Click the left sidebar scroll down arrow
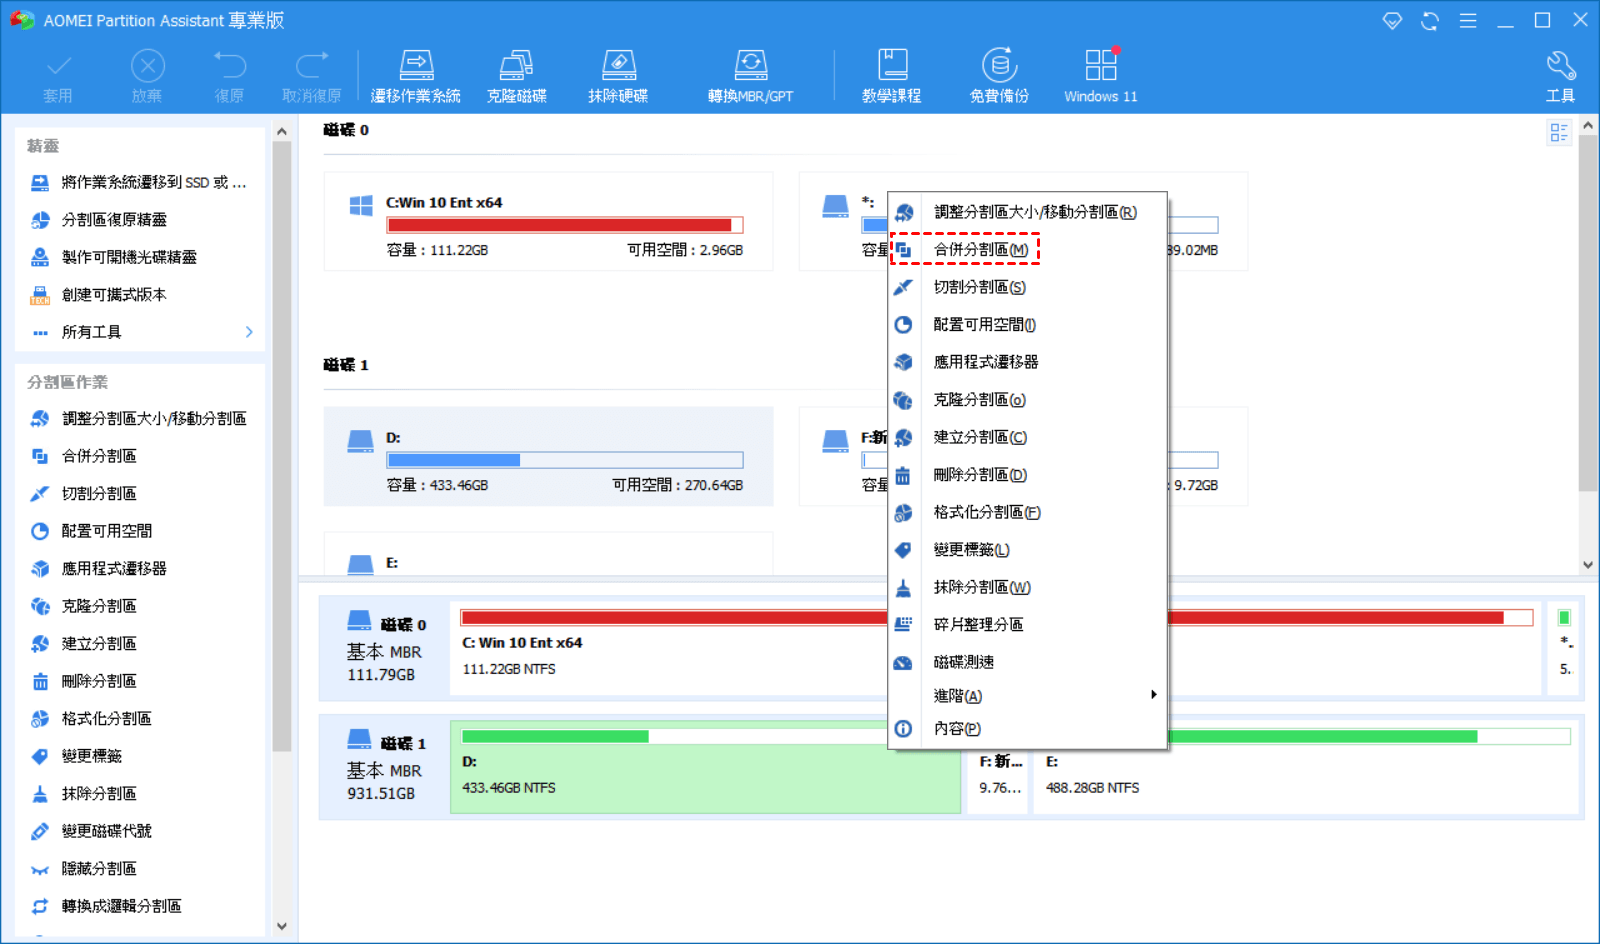The image size is (1600, 944). pos(282,926)
